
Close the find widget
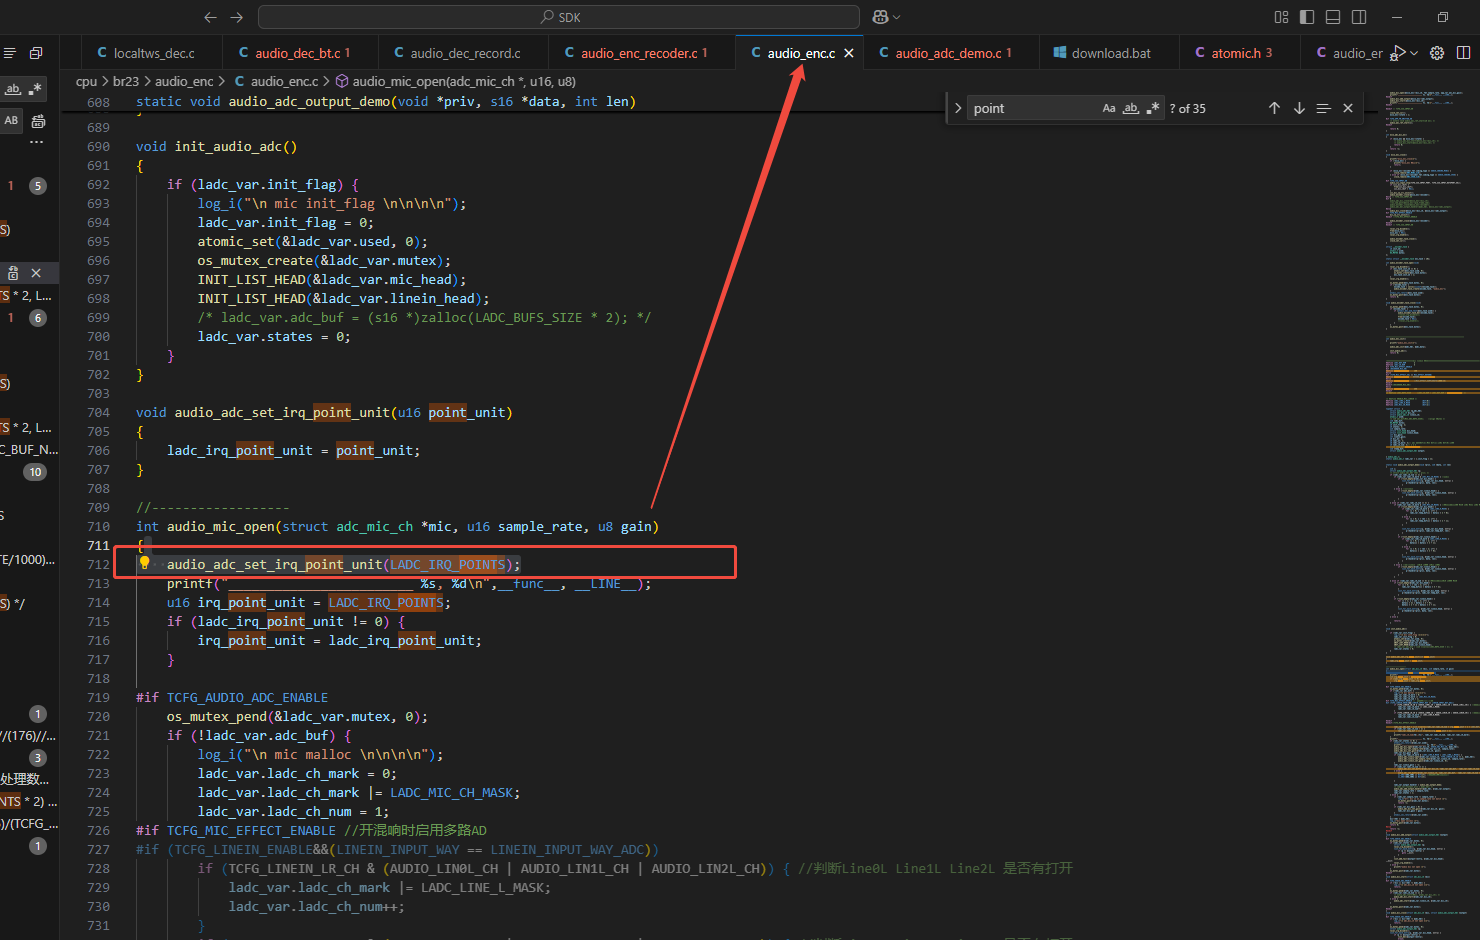coord(1348,108)
